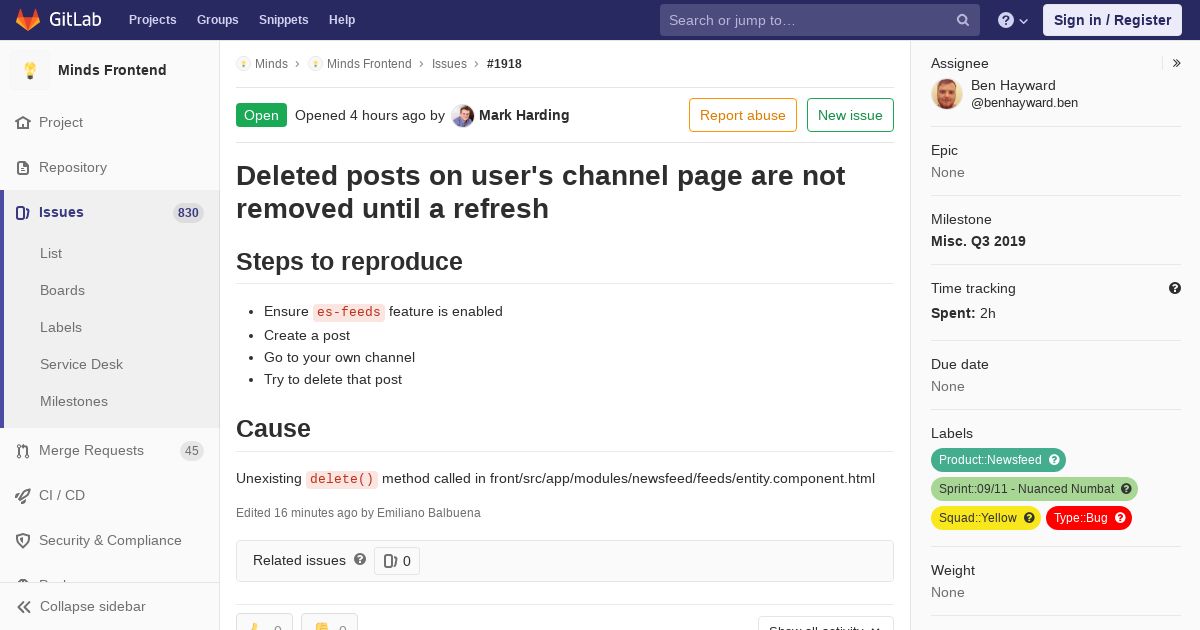
Task: Click Minds breadcrumb link
Action: tap(271, 64)
